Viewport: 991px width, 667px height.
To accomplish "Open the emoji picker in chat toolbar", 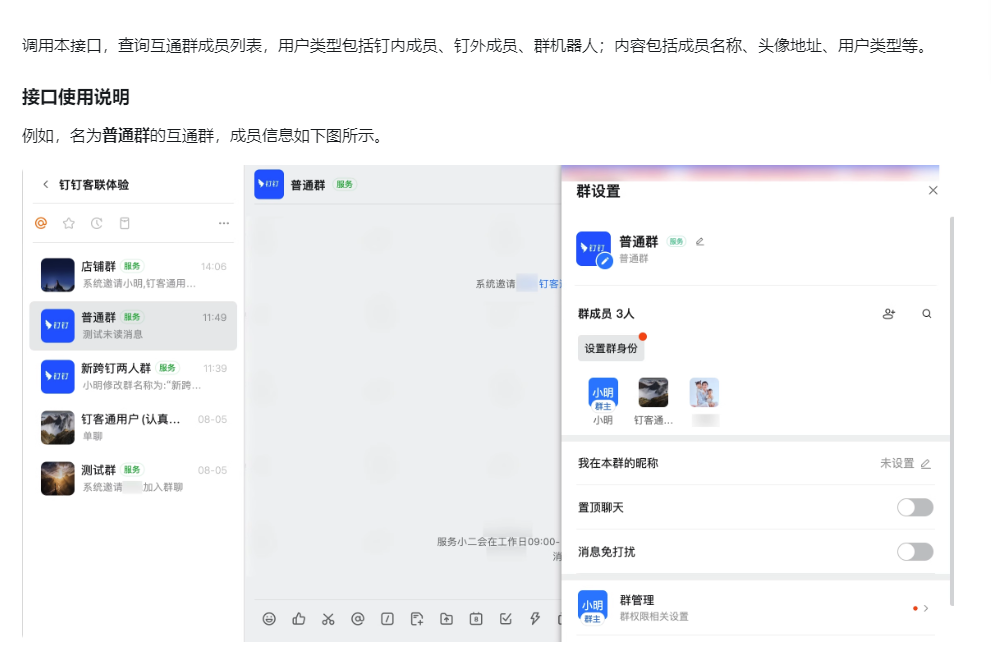I will (x=269, y=619).
